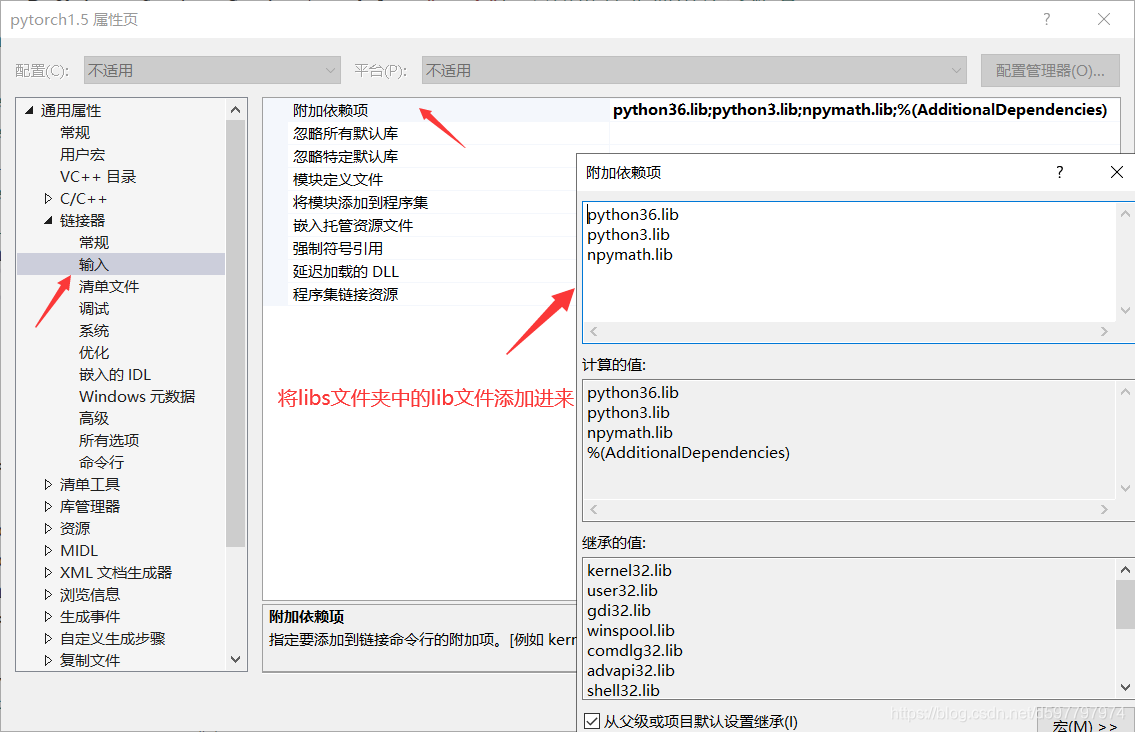Expand the MIDL node
Viewport: 1135px width, 732px height.
48,550
